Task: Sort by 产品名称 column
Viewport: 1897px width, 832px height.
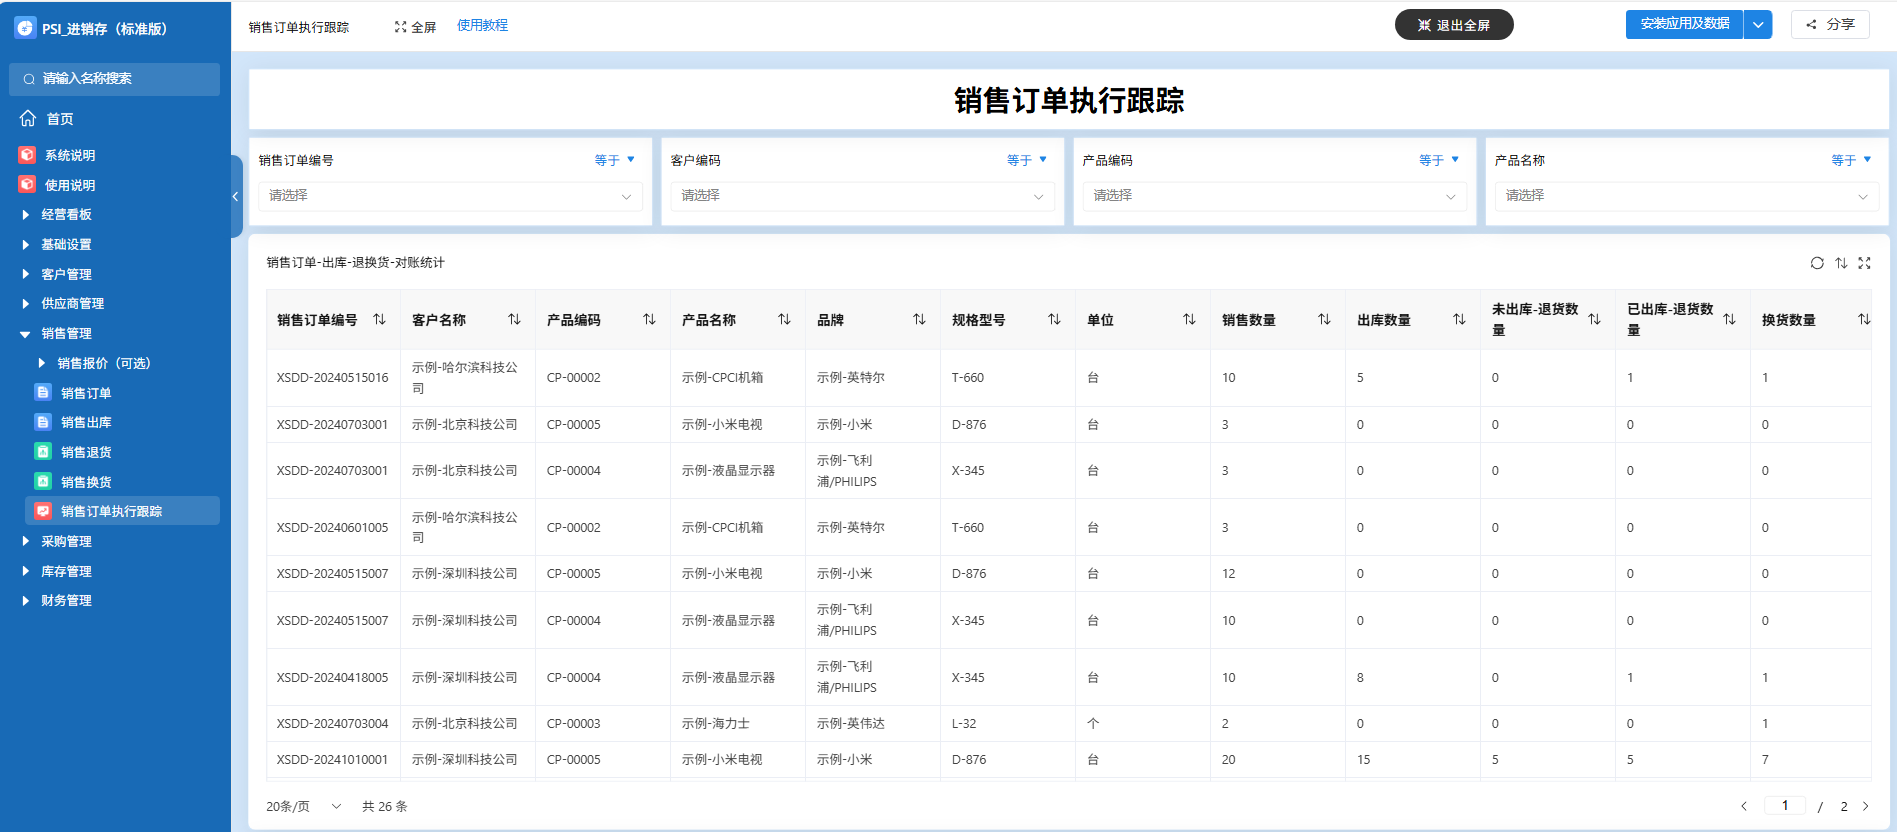Action: click(x=784, y=319)
